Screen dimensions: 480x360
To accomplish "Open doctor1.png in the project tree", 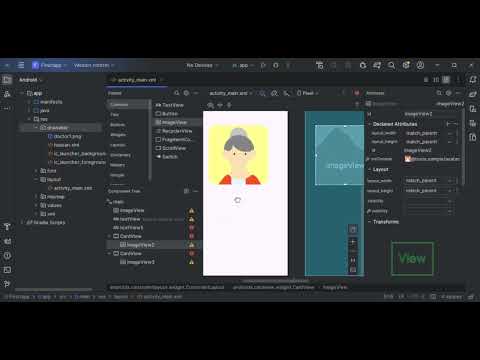I will coord(64,136).
